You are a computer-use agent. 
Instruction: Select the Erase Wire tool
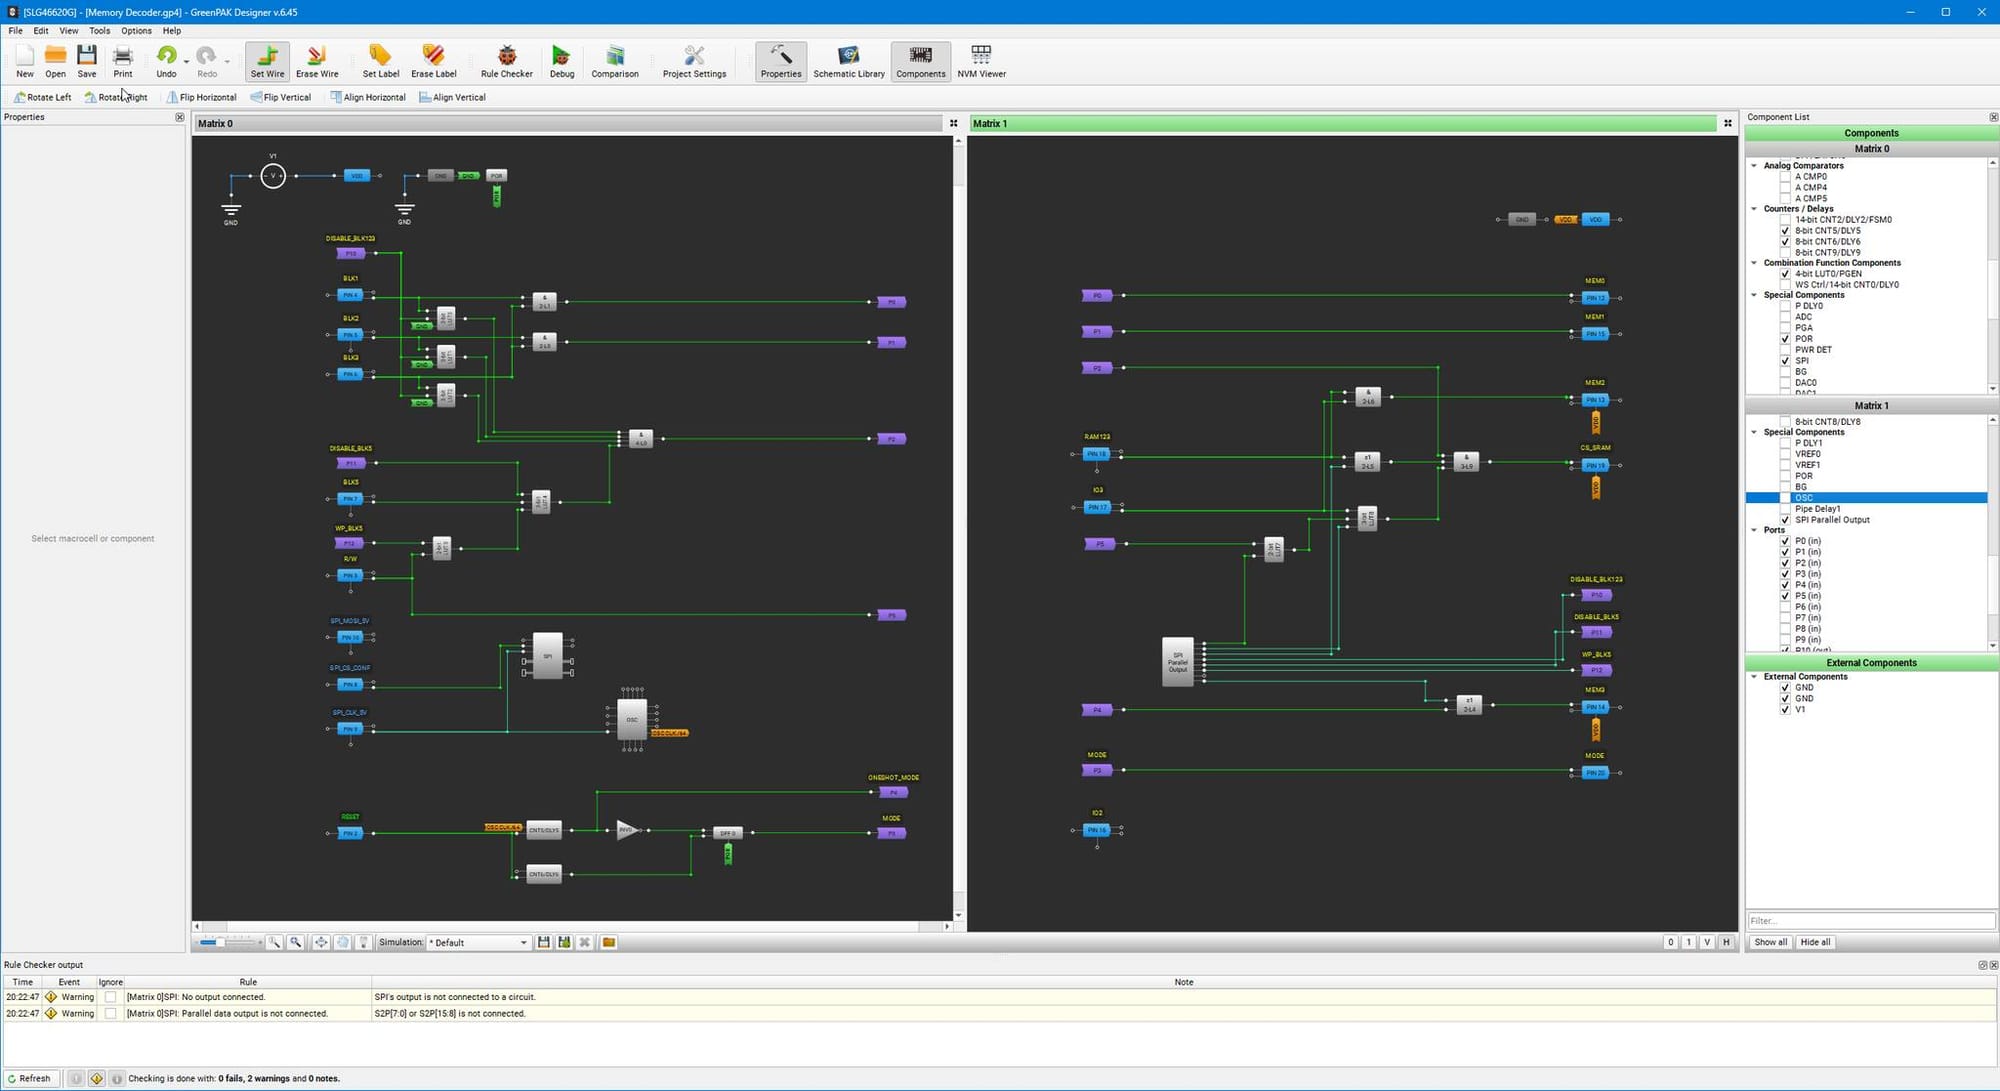[317, 61]
